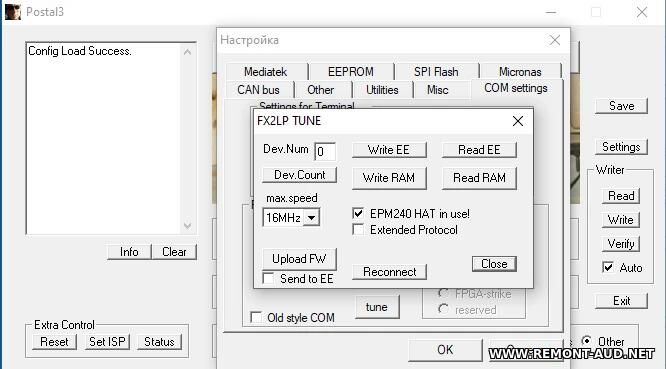Switch to the SPI Flash tab
This screenshot has height=369, width=666.
point(436,72)
